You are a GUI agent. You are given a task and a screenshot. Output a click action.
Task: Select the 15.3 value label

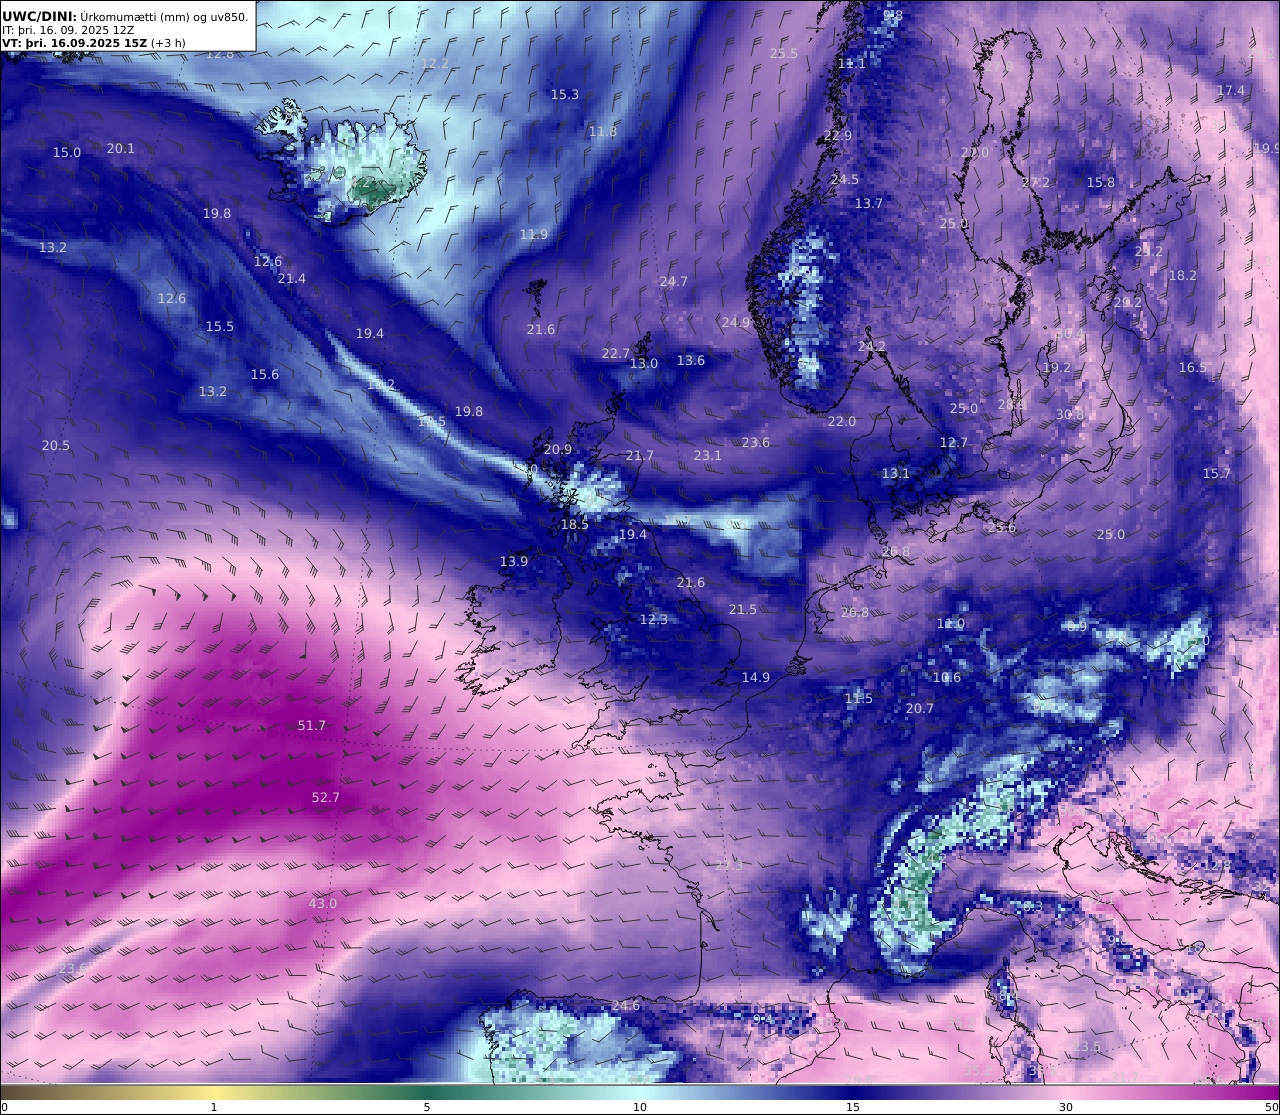[x=565, y=94]
